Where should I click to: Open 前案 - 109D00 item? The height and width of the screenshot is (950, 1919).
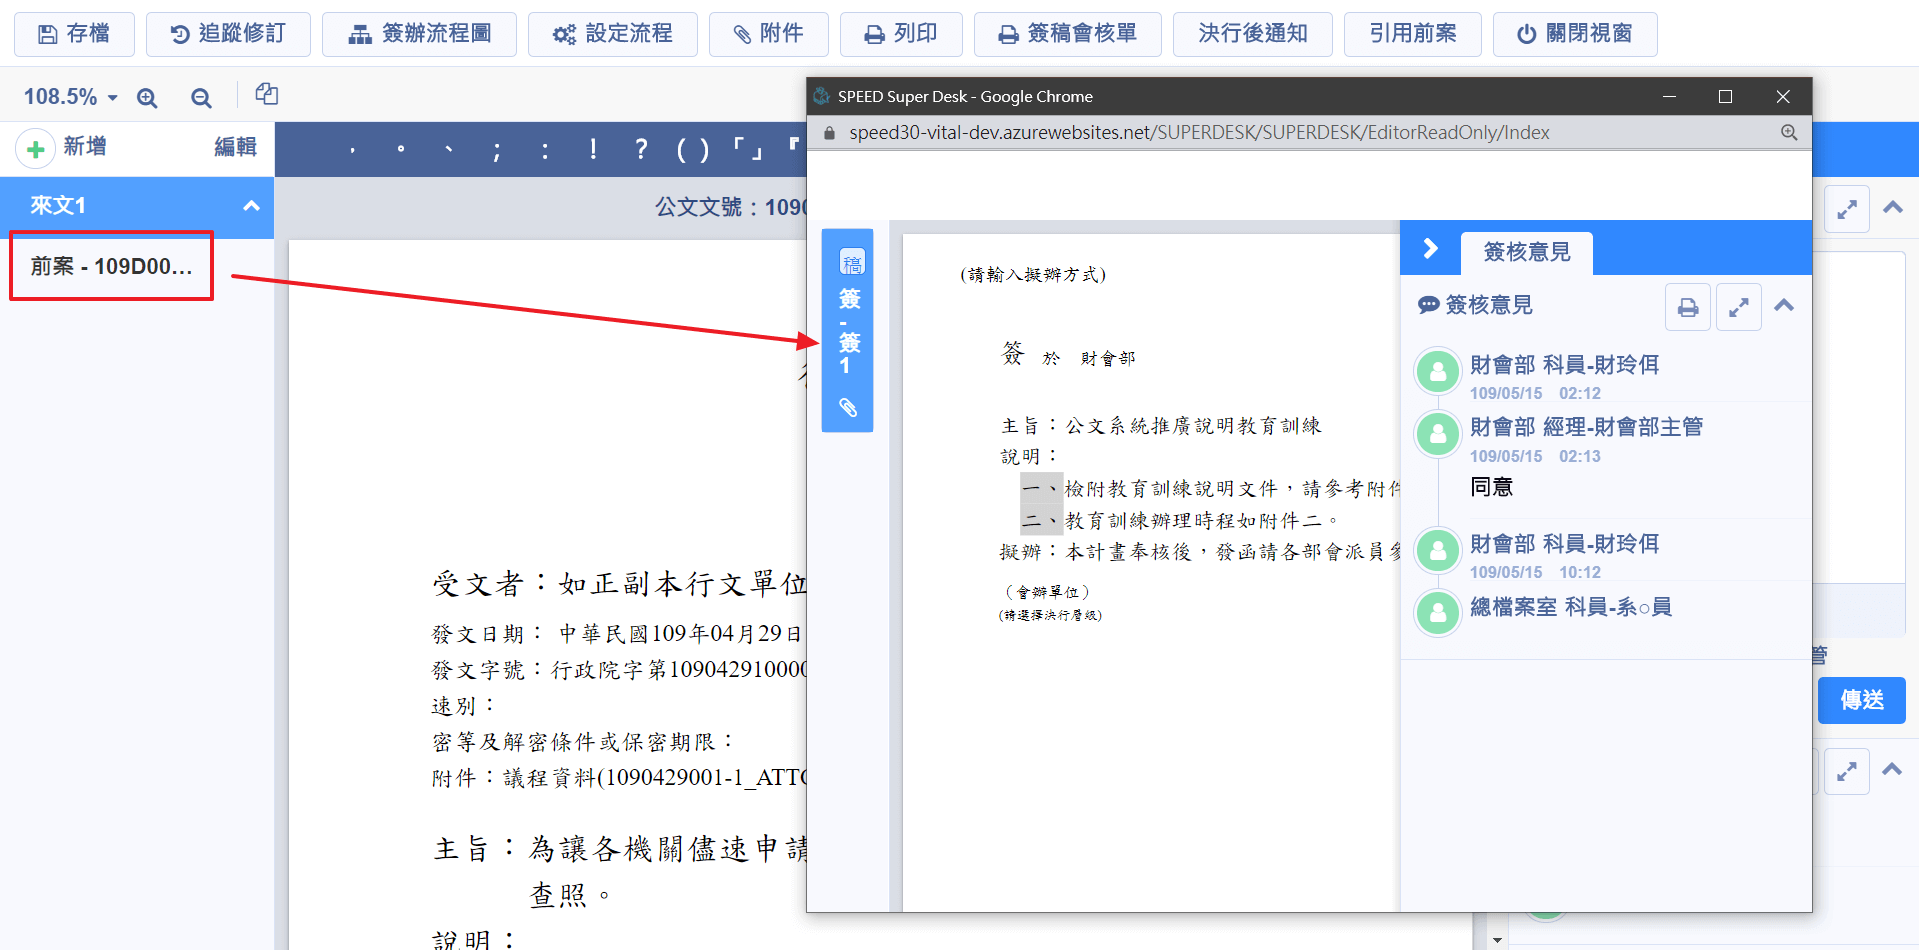(111, 266)
